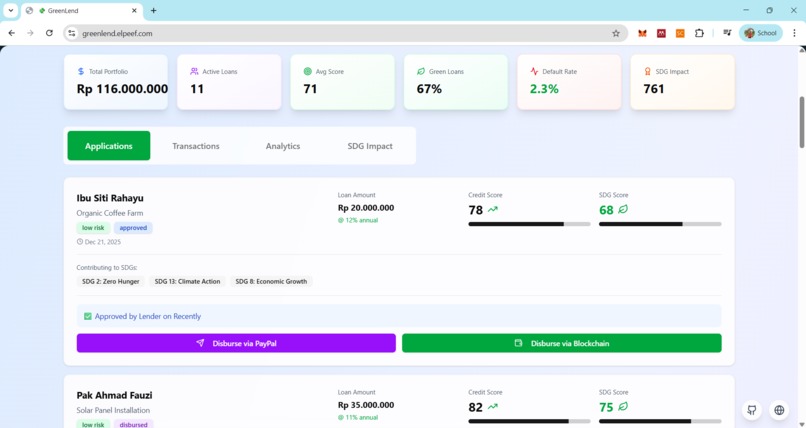
Task: Click Disburse via PayPal button
Action: point(236,343)
